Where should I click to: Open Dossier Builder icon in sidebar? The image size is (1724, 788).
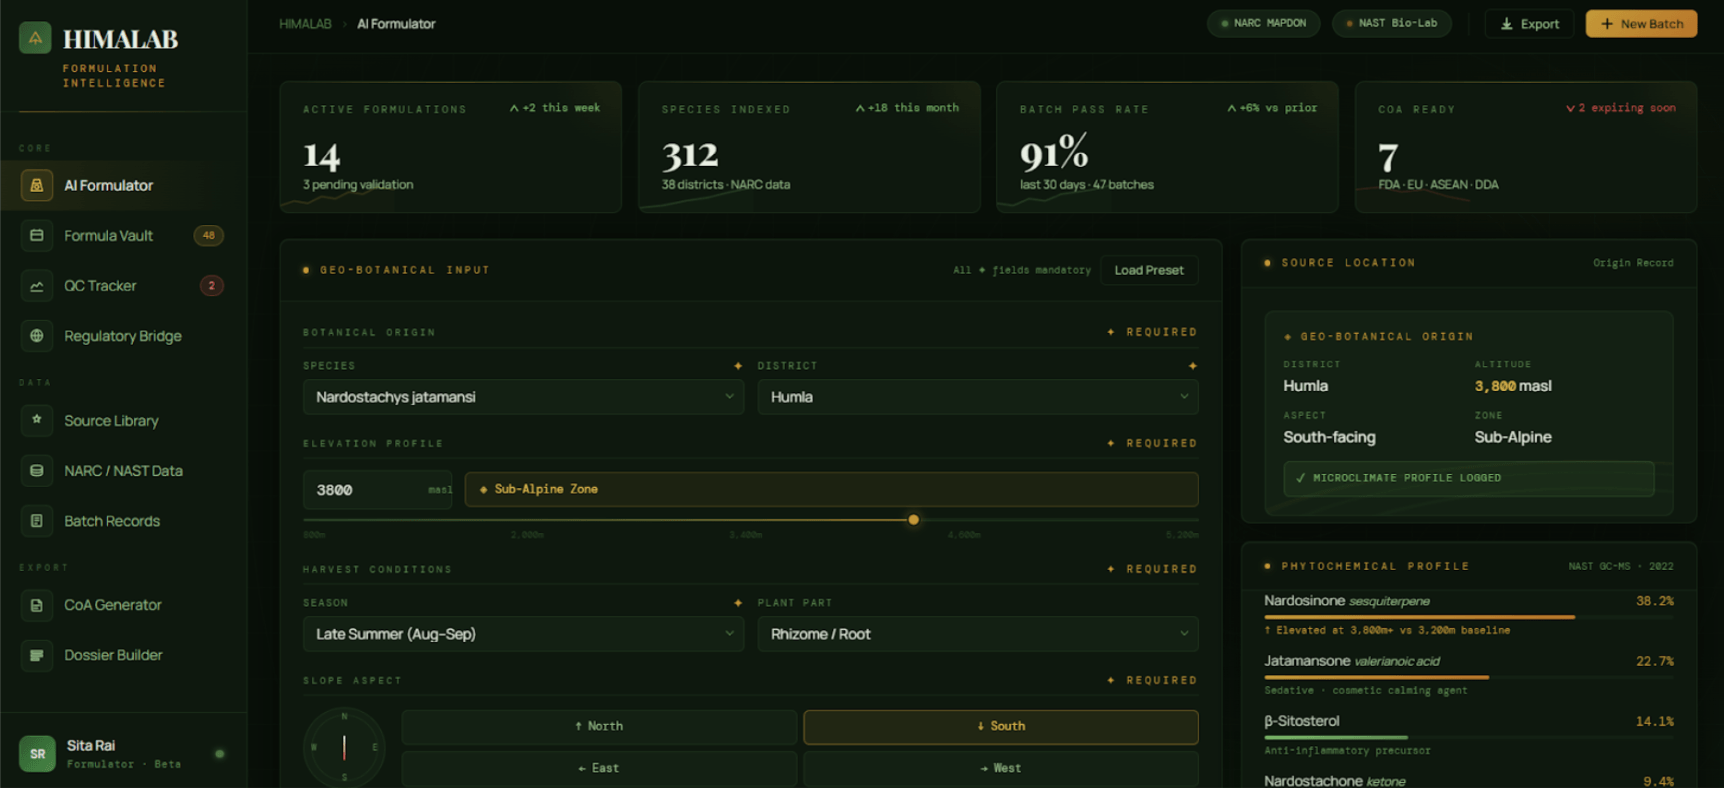point(37,655)
